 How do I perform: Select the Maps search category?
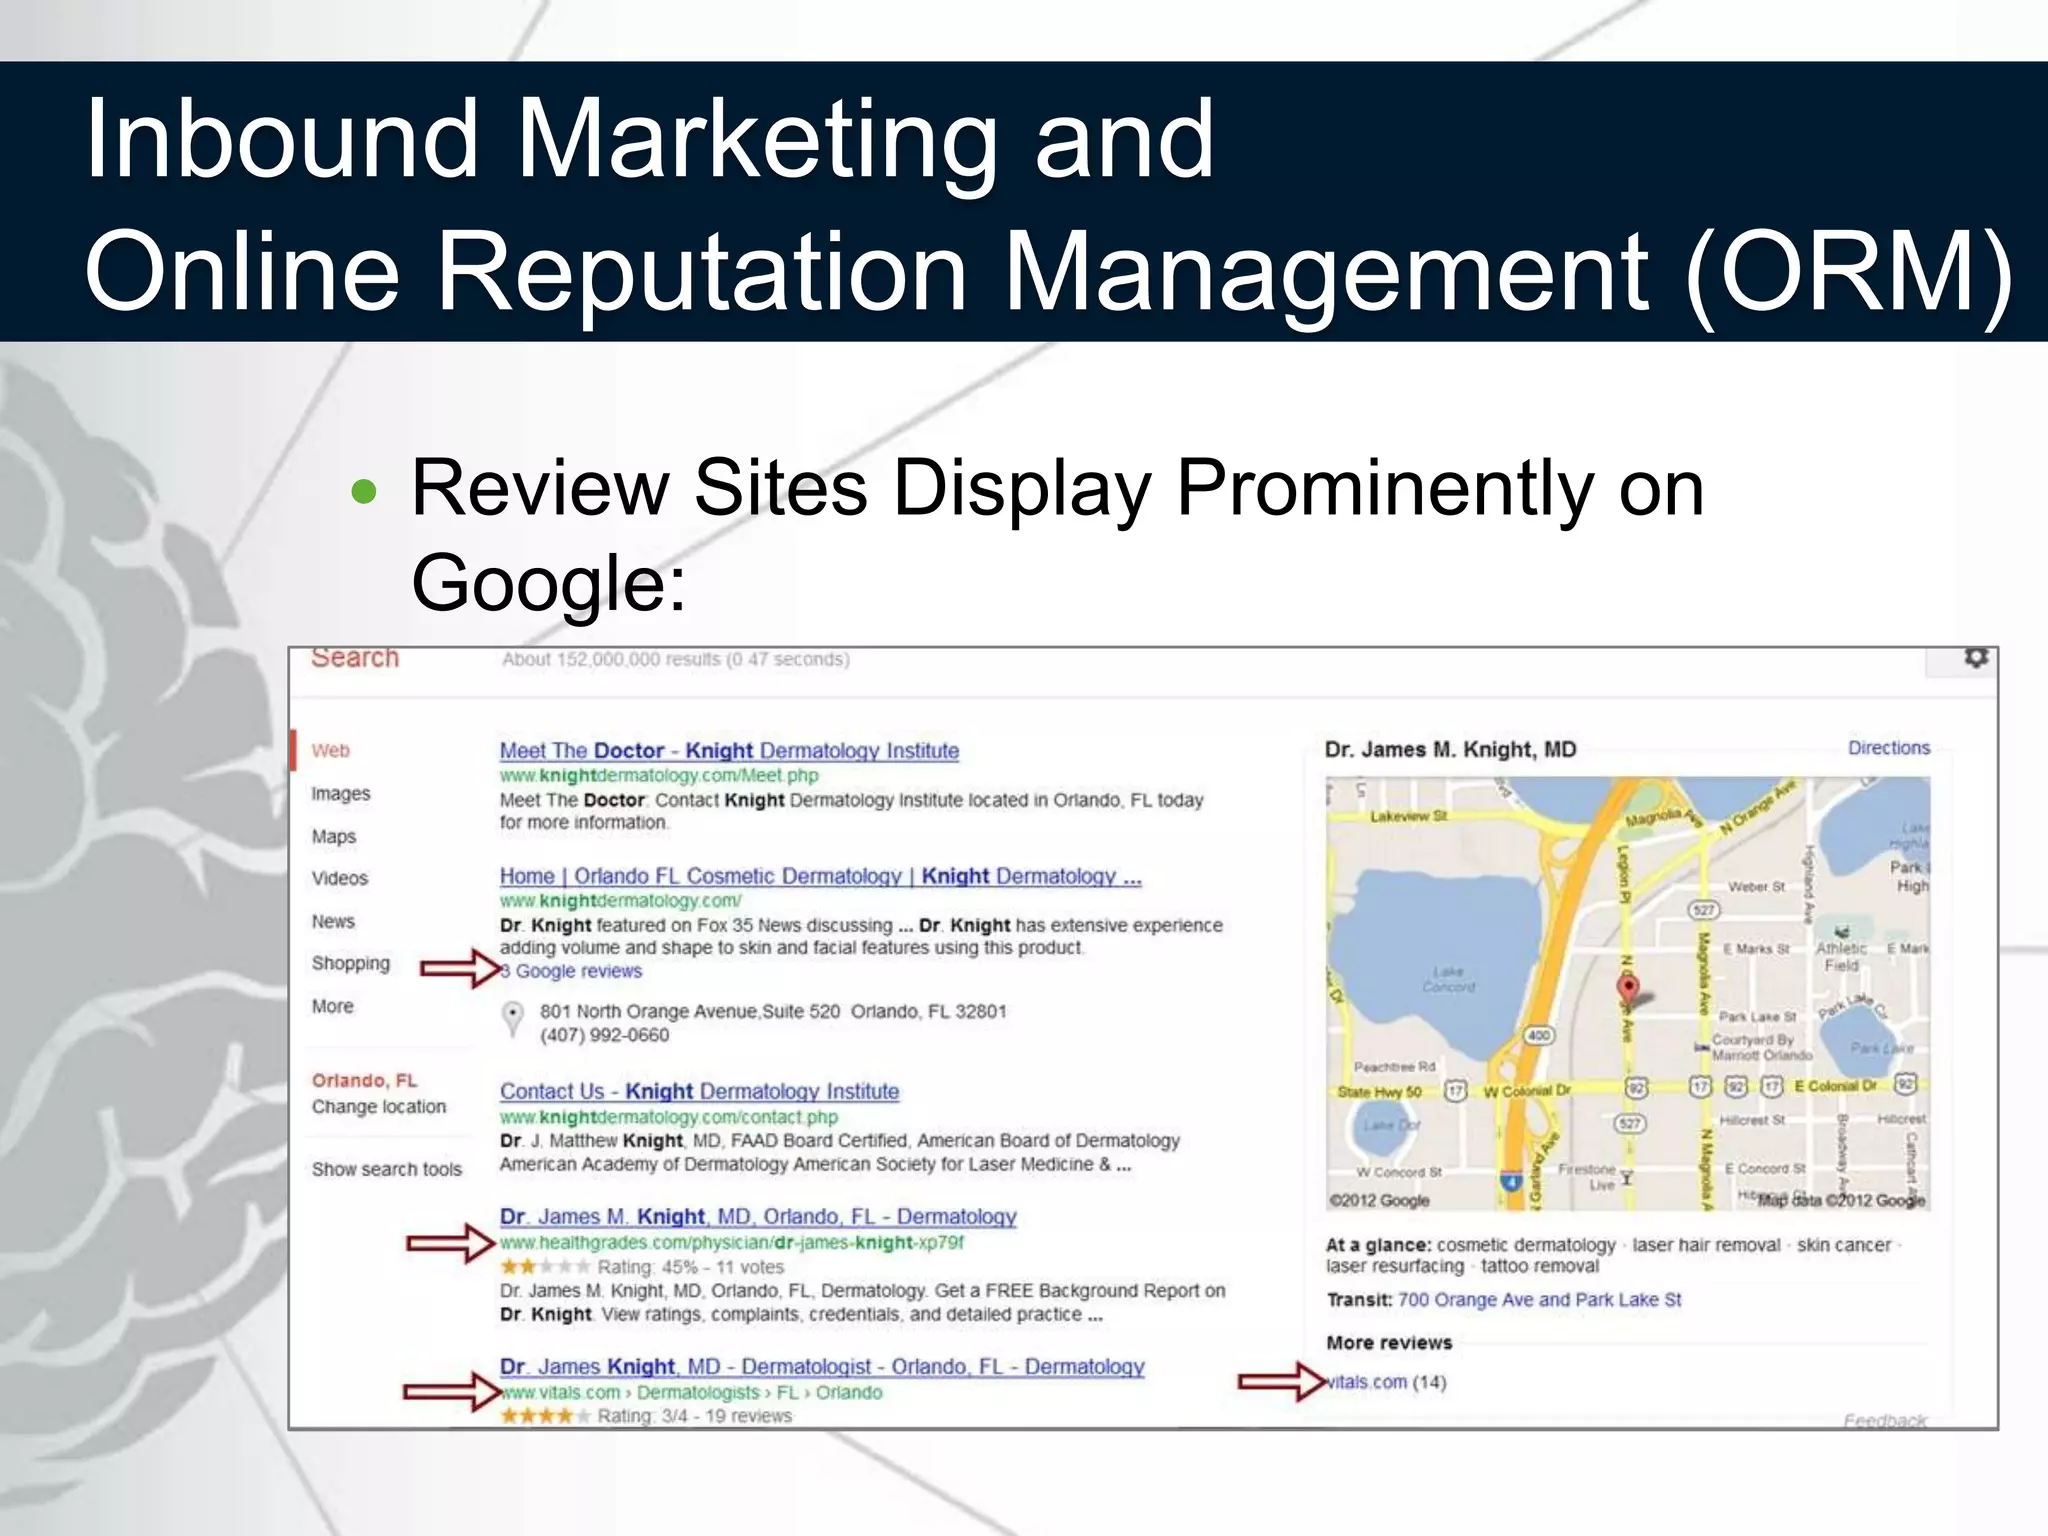(x=333, y=836)
